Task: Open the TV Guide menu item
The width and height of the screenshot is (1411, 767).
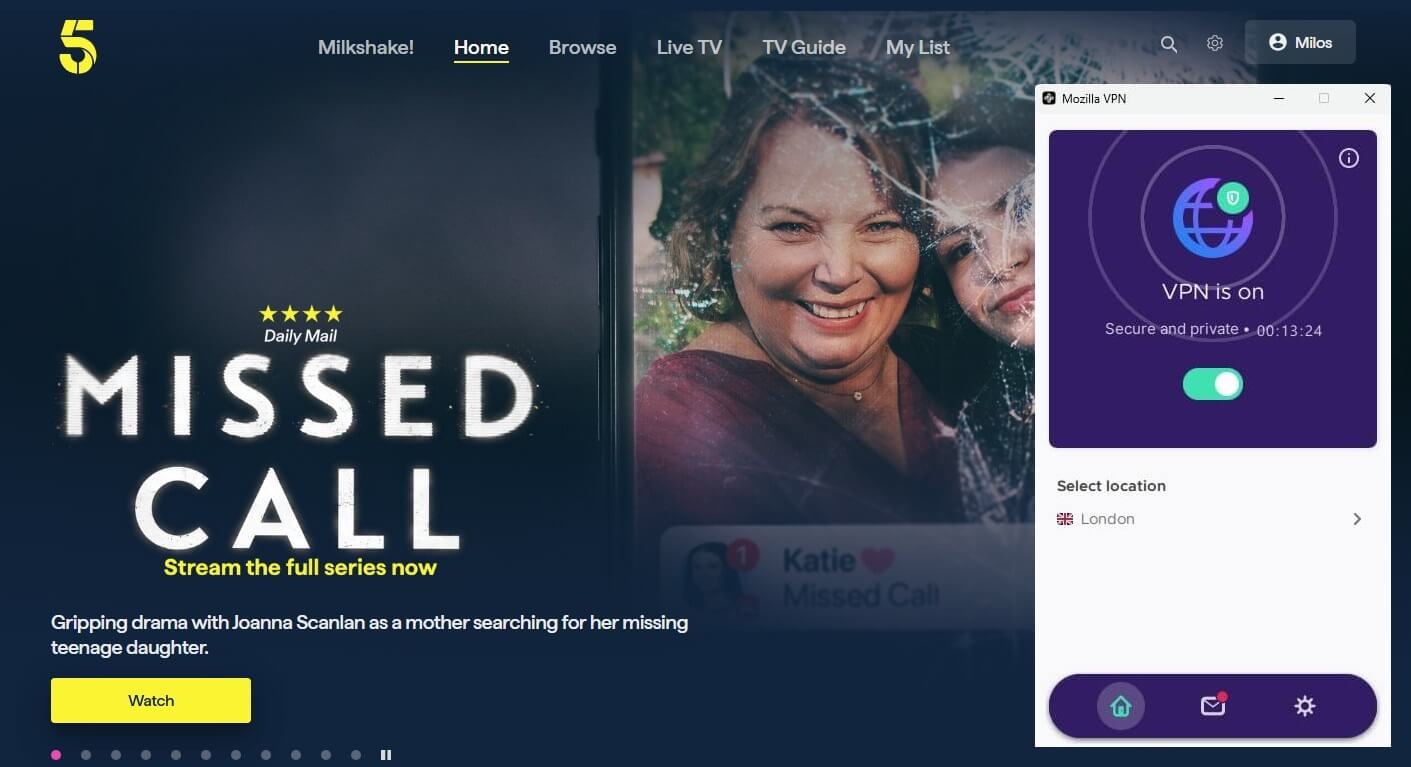Action: pyautogui.click(x=804, y=47)
